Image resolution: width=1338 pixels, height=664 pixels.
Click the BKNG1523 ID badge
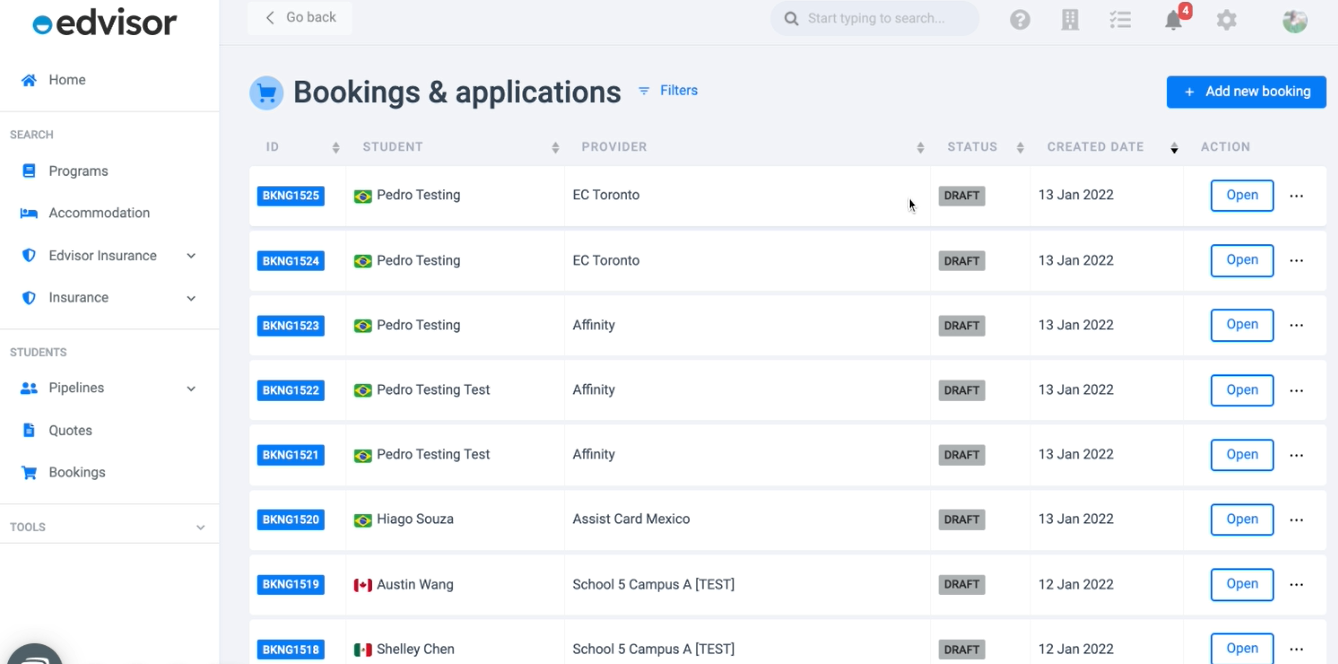click(291, 325)
